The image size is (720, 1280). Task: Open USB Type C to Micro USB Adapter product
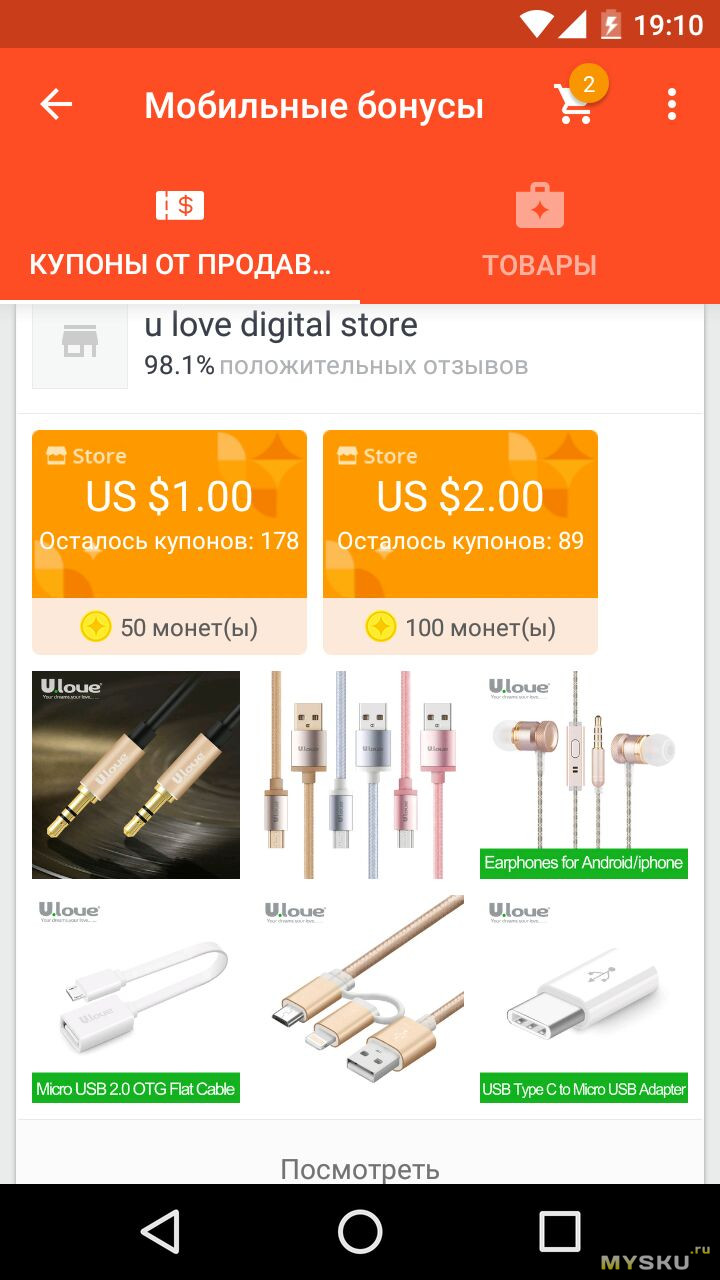click(x=584, y=999)
